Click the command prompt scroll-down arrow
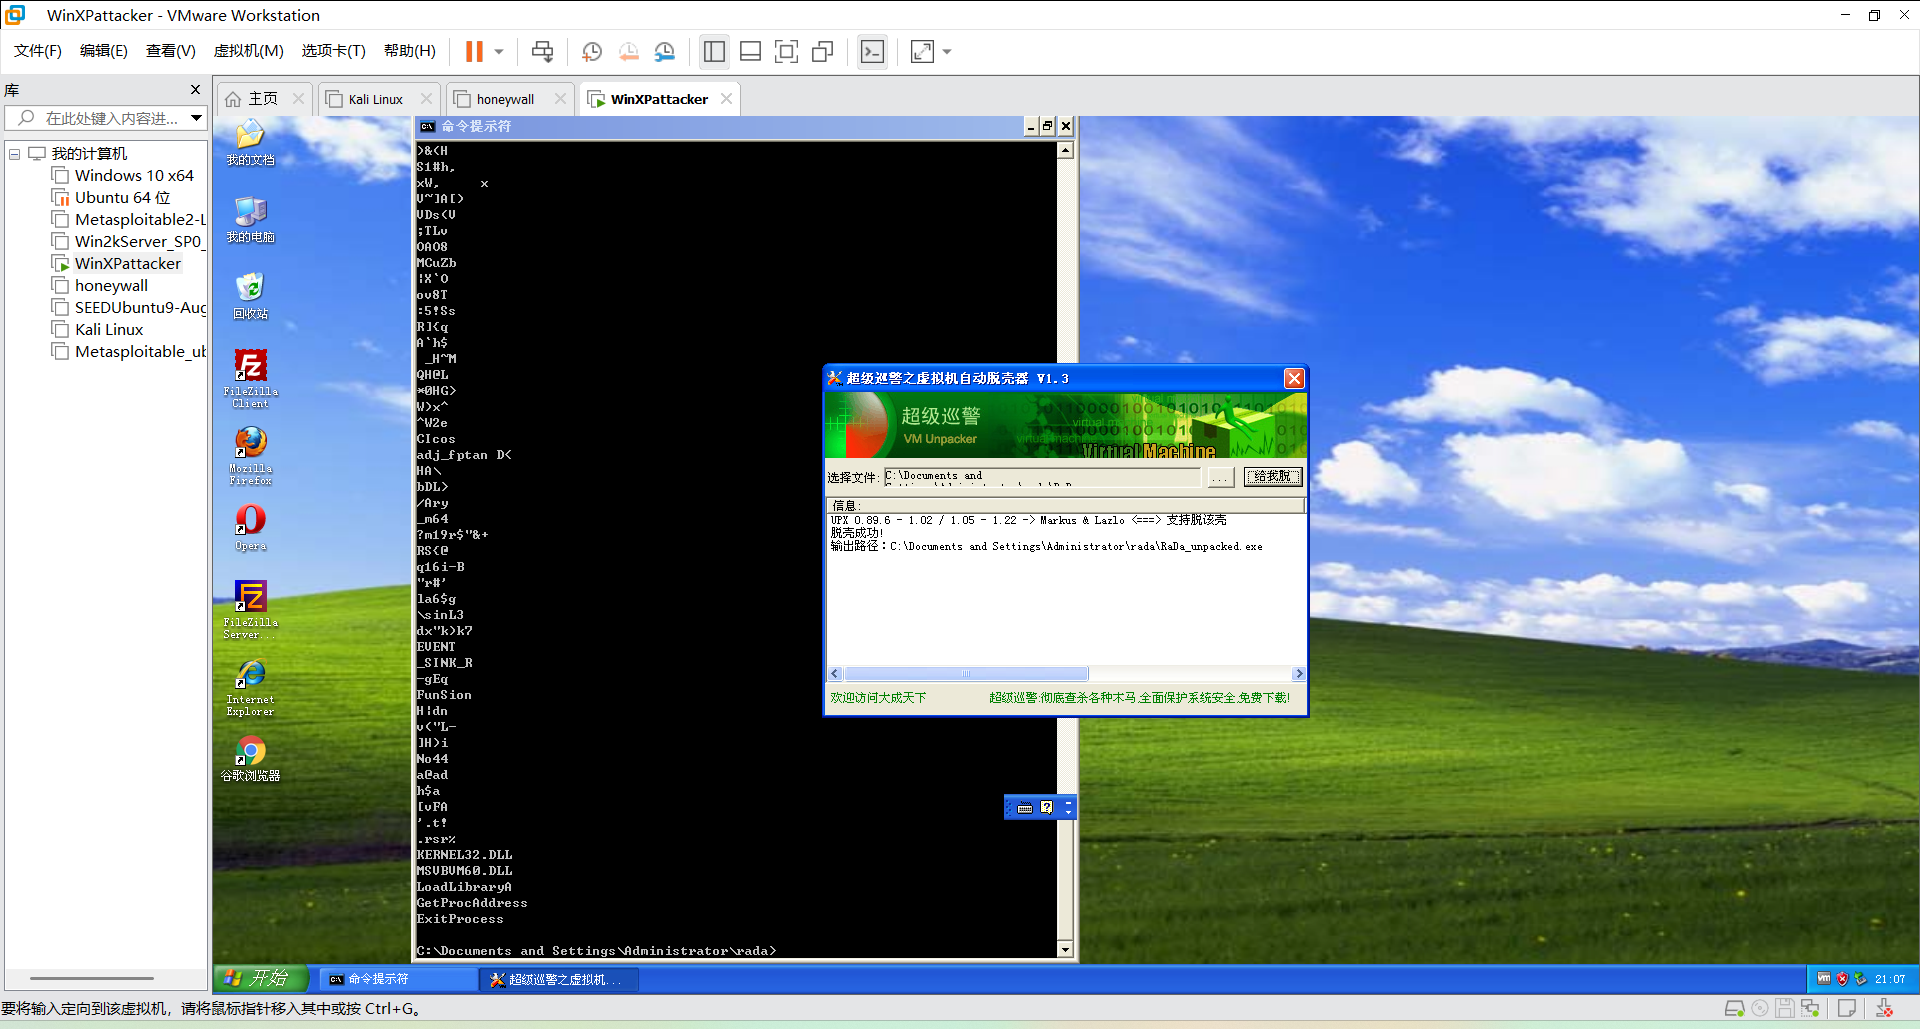1920x1029 pixels. coord(1065,950)
